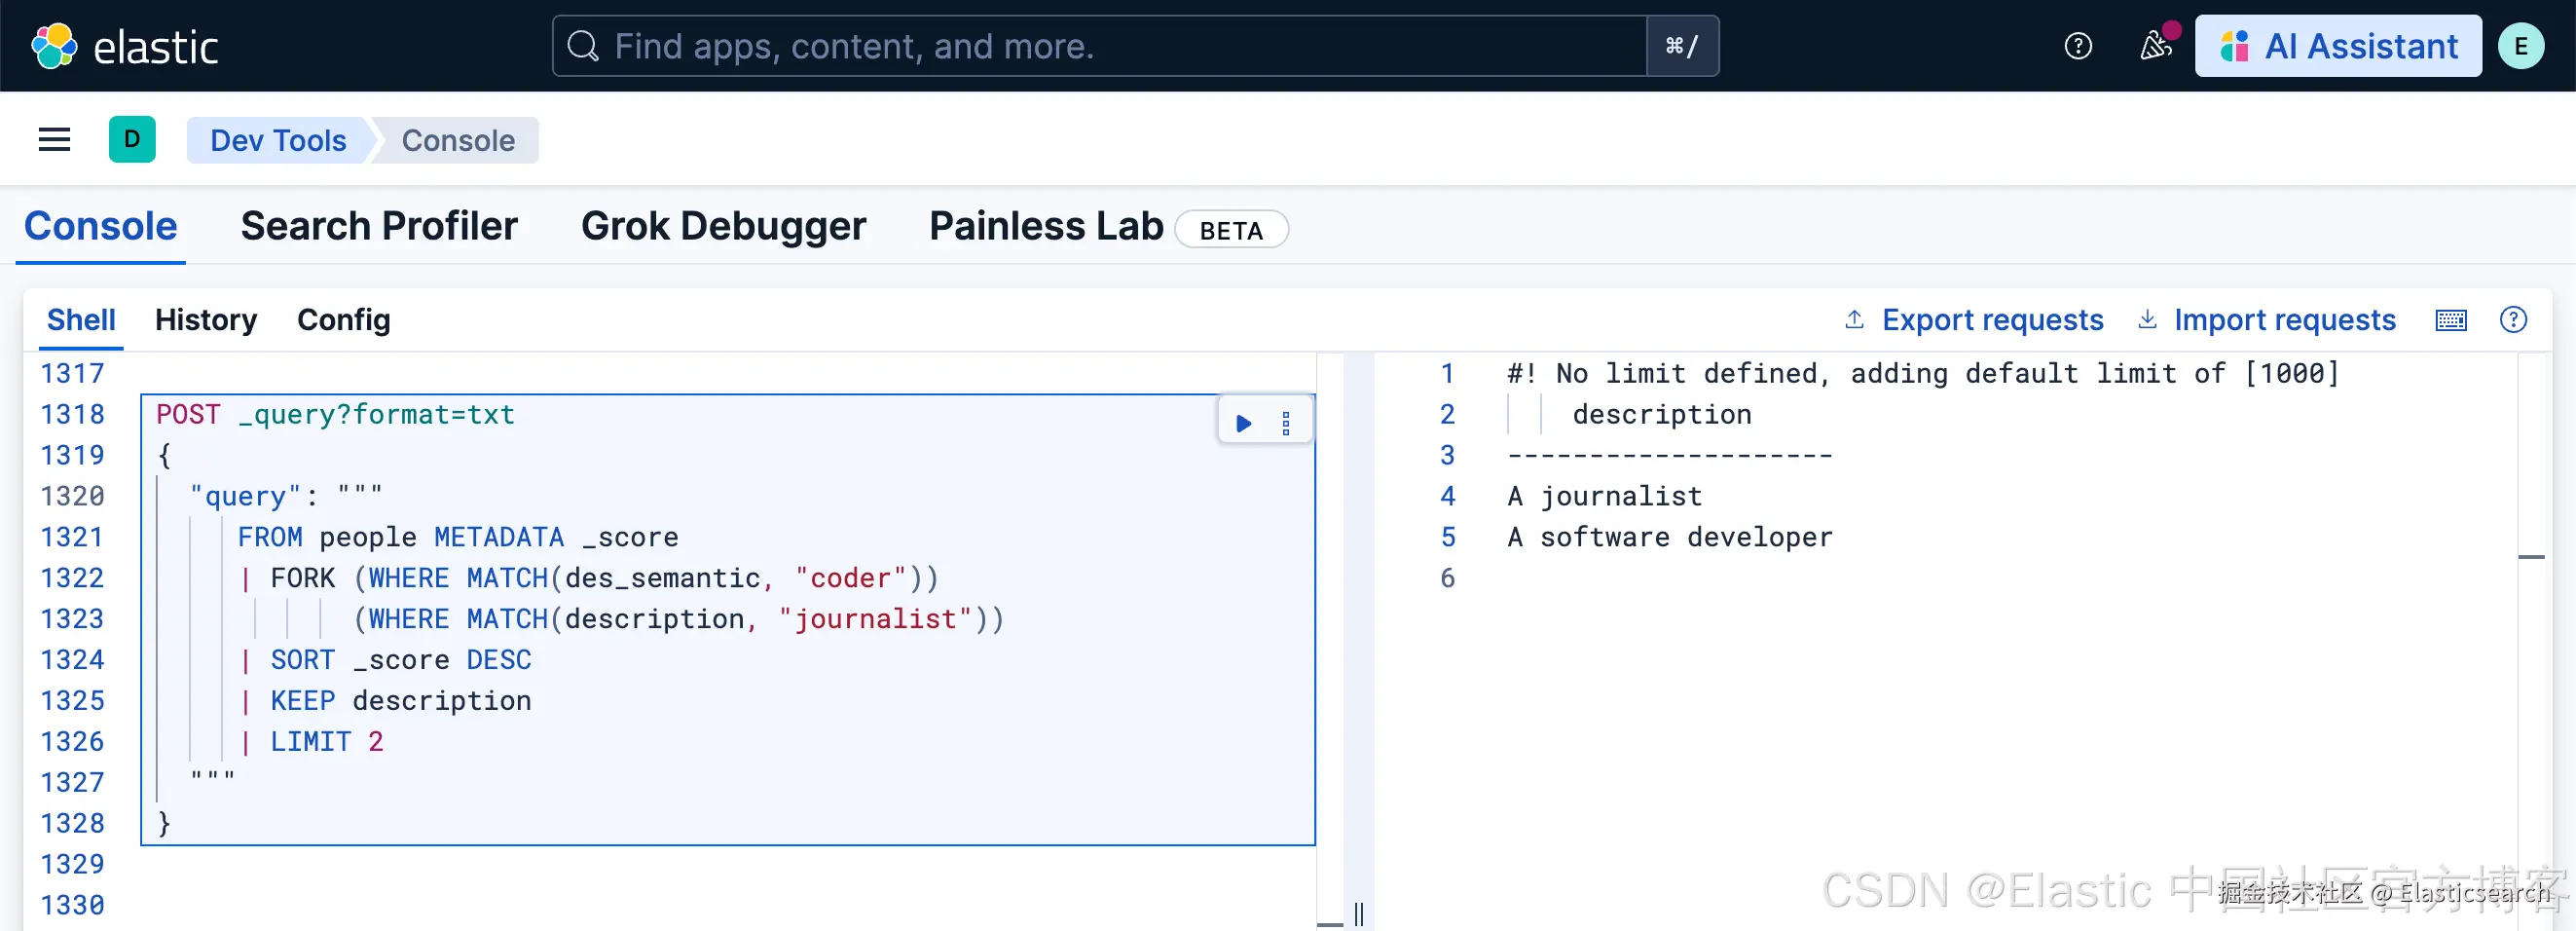The width and height of the screenshot is (2576, 931).
Task: Select the Config tab
Action: point(343,320)
